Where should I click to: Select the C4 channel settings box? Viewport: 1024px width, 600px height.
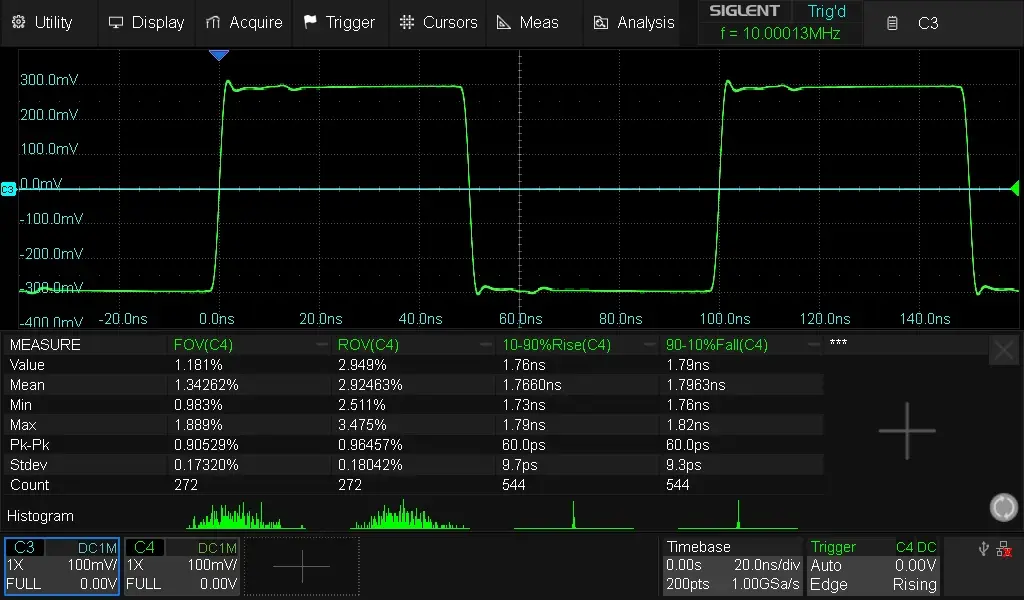[x=182, y=566]
